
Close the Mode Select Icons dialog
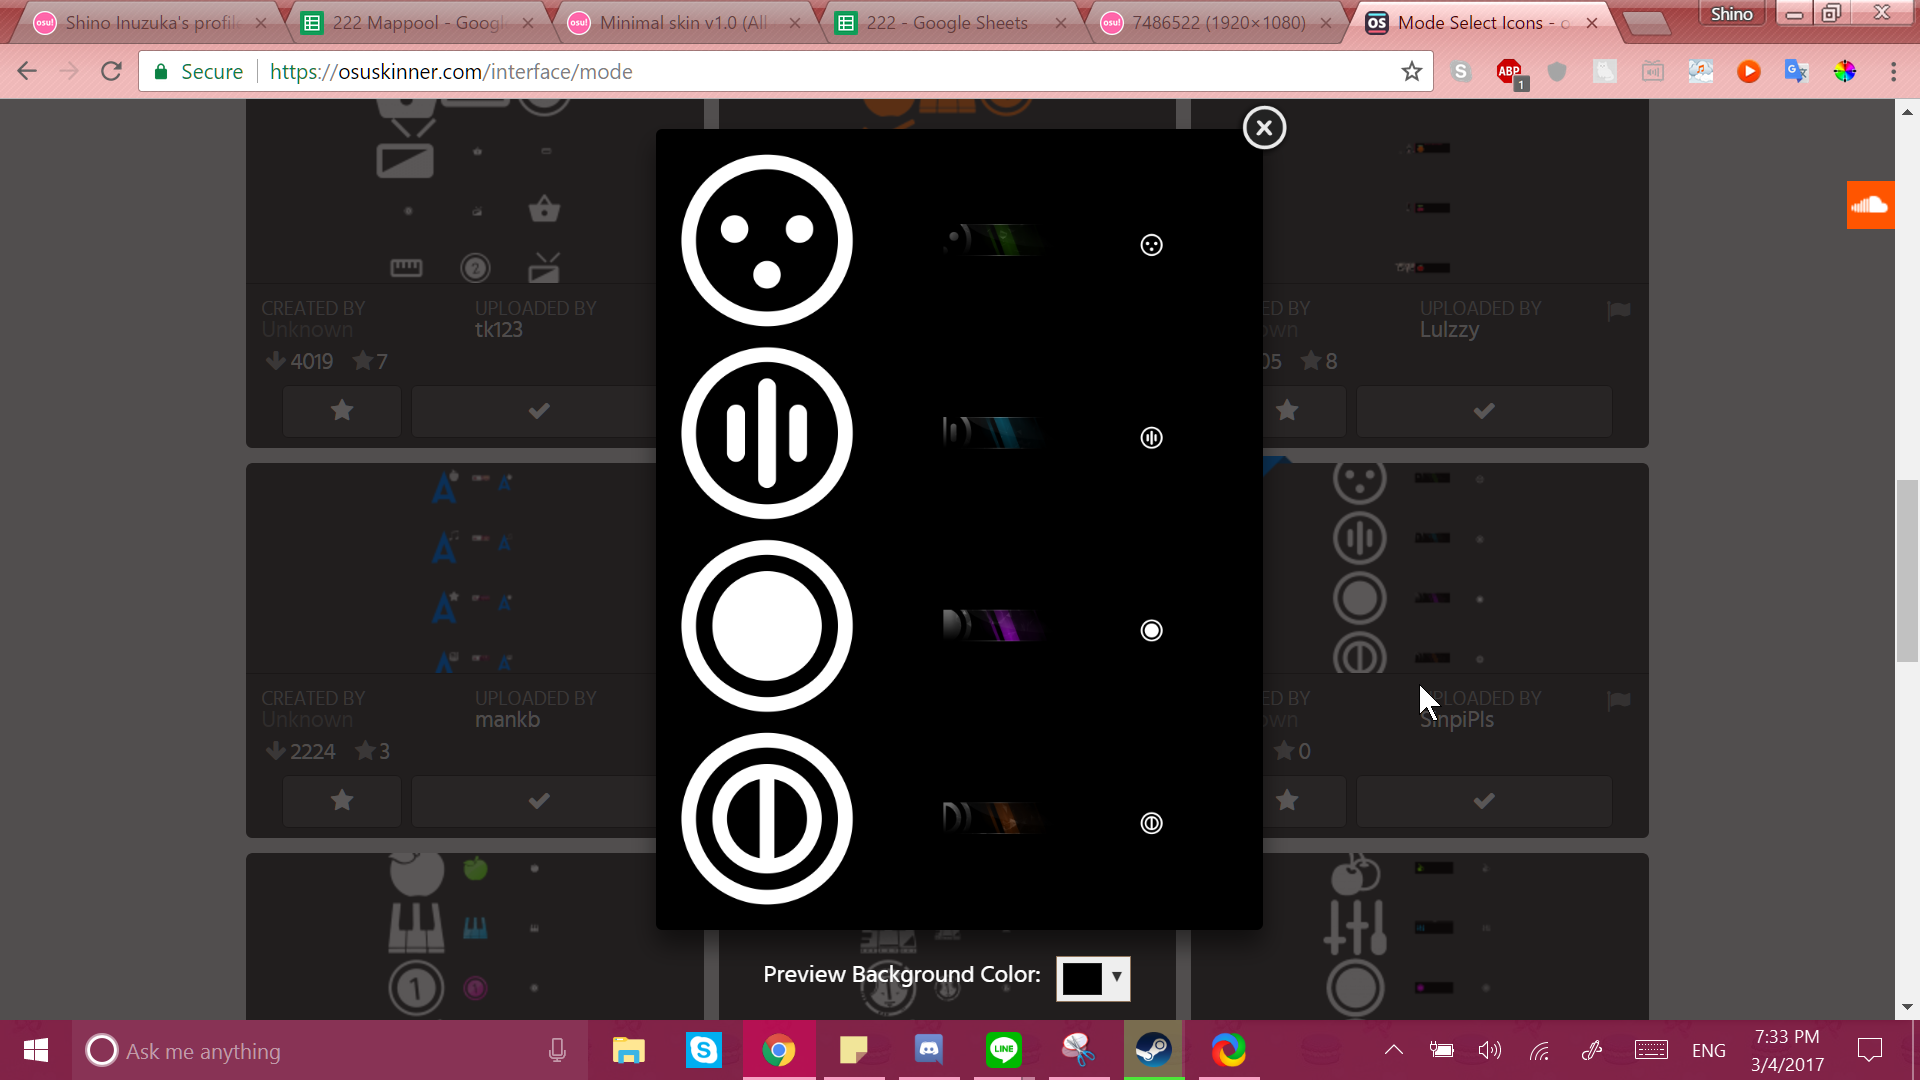(x=1262, y=127)
